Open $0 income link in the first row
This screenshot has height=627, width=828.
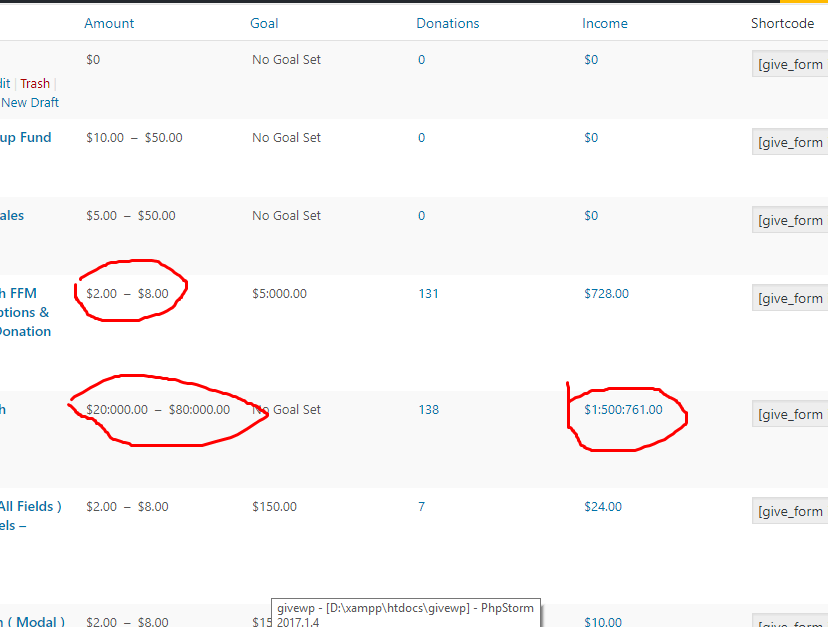tap(591, 60)
